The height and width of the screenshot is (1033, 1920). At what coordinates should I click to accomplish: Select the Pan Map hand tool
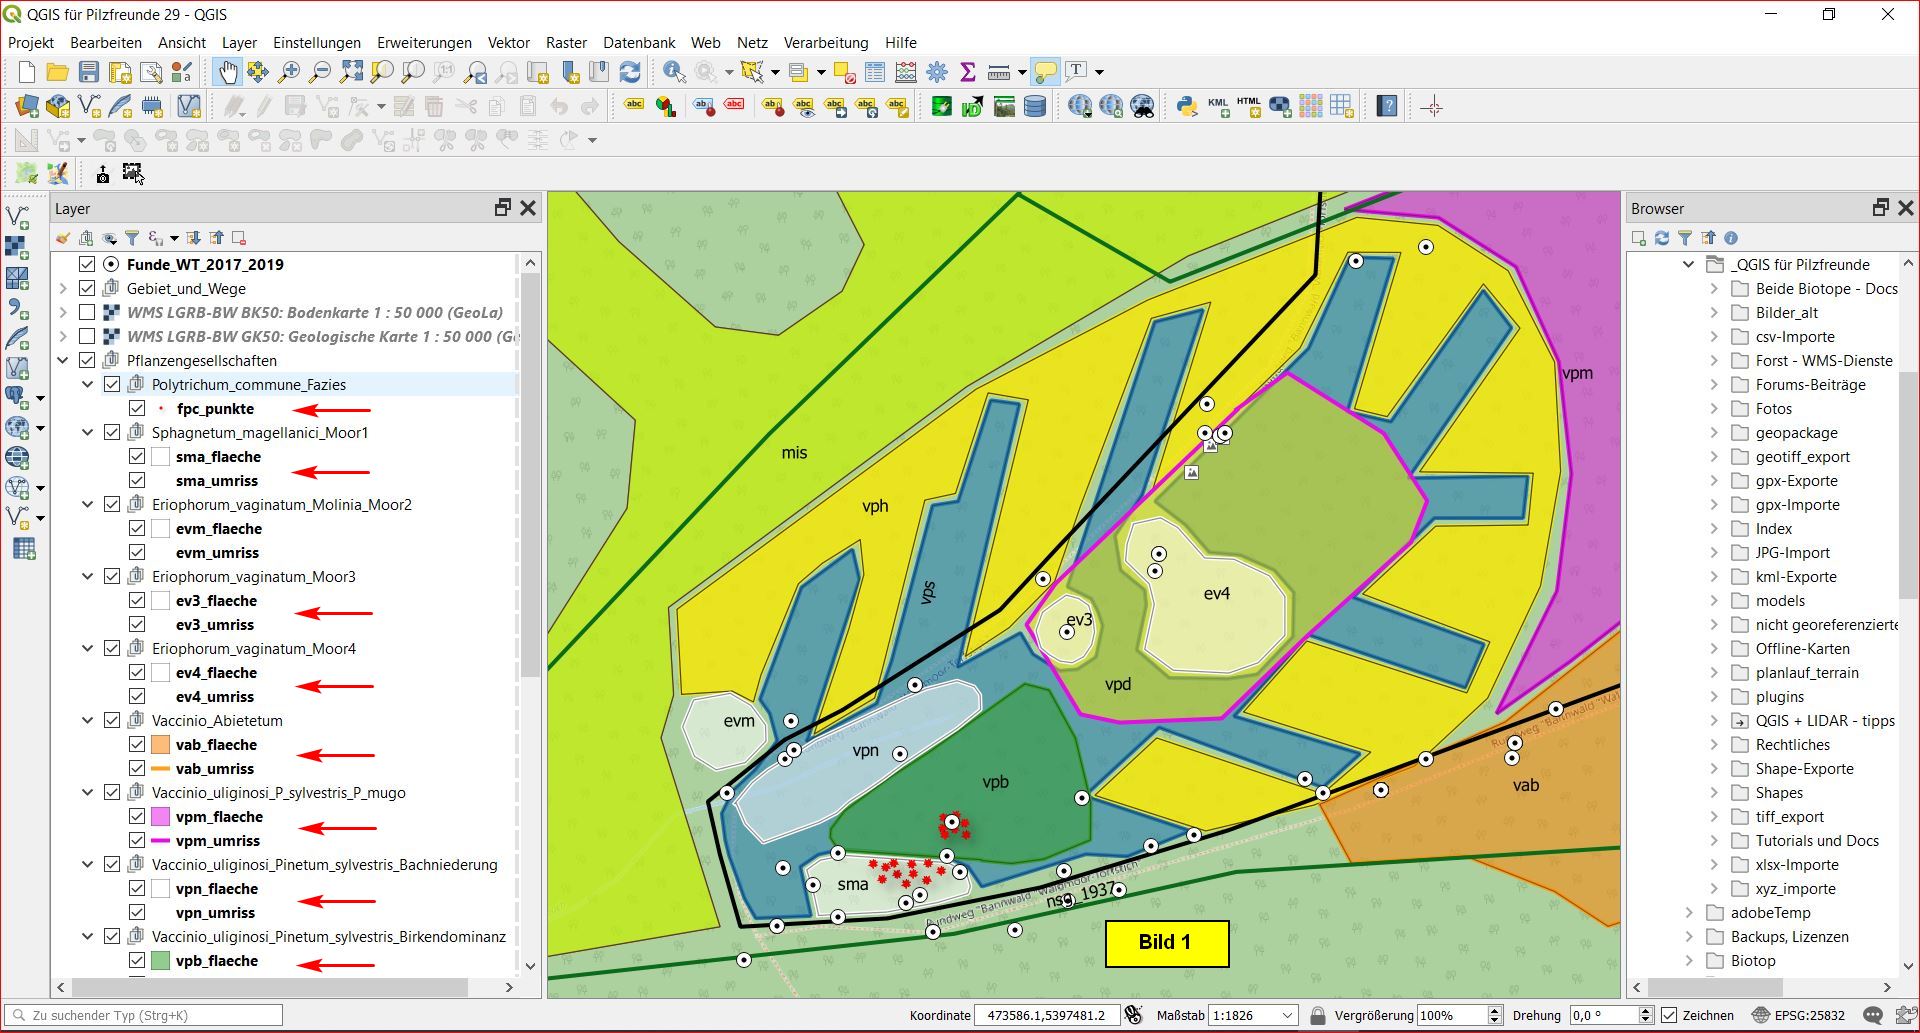click(228, 72)
